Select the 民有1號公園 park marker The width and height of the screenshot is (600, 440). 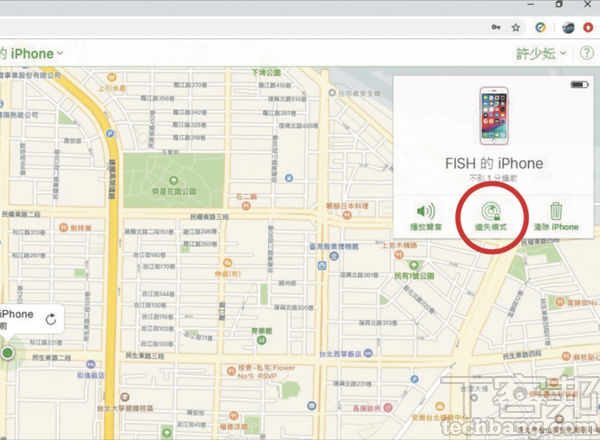[x=414, y=265]
